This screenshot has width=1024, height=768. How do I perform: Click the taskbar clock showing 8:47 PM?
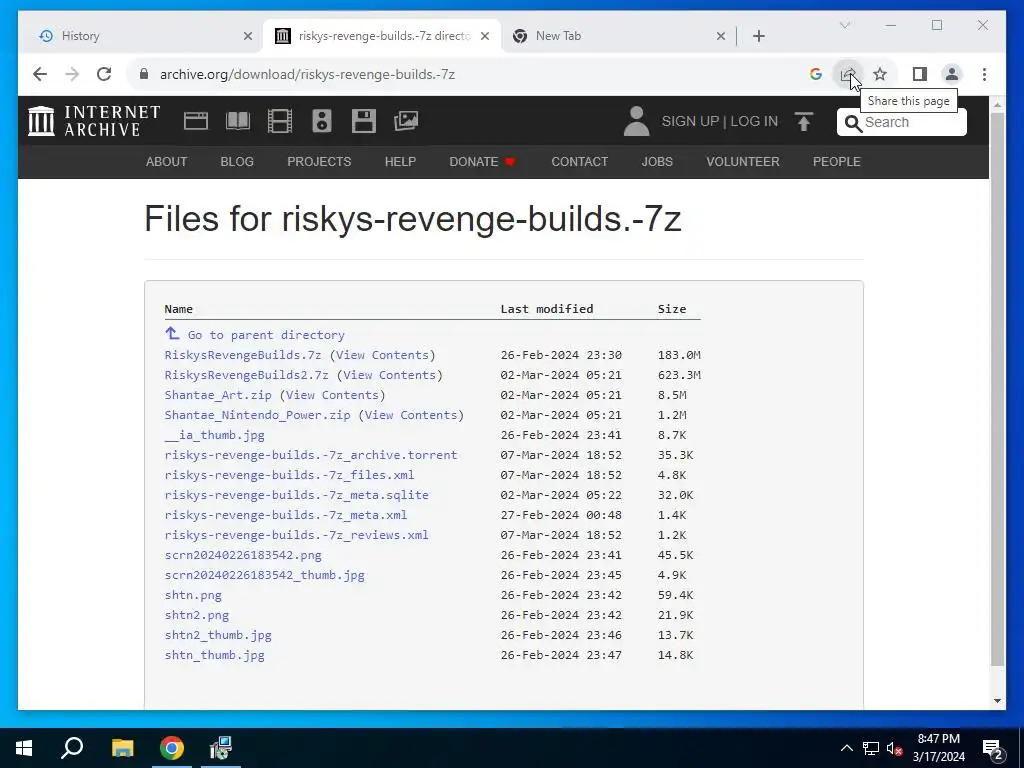pos(938,748)
